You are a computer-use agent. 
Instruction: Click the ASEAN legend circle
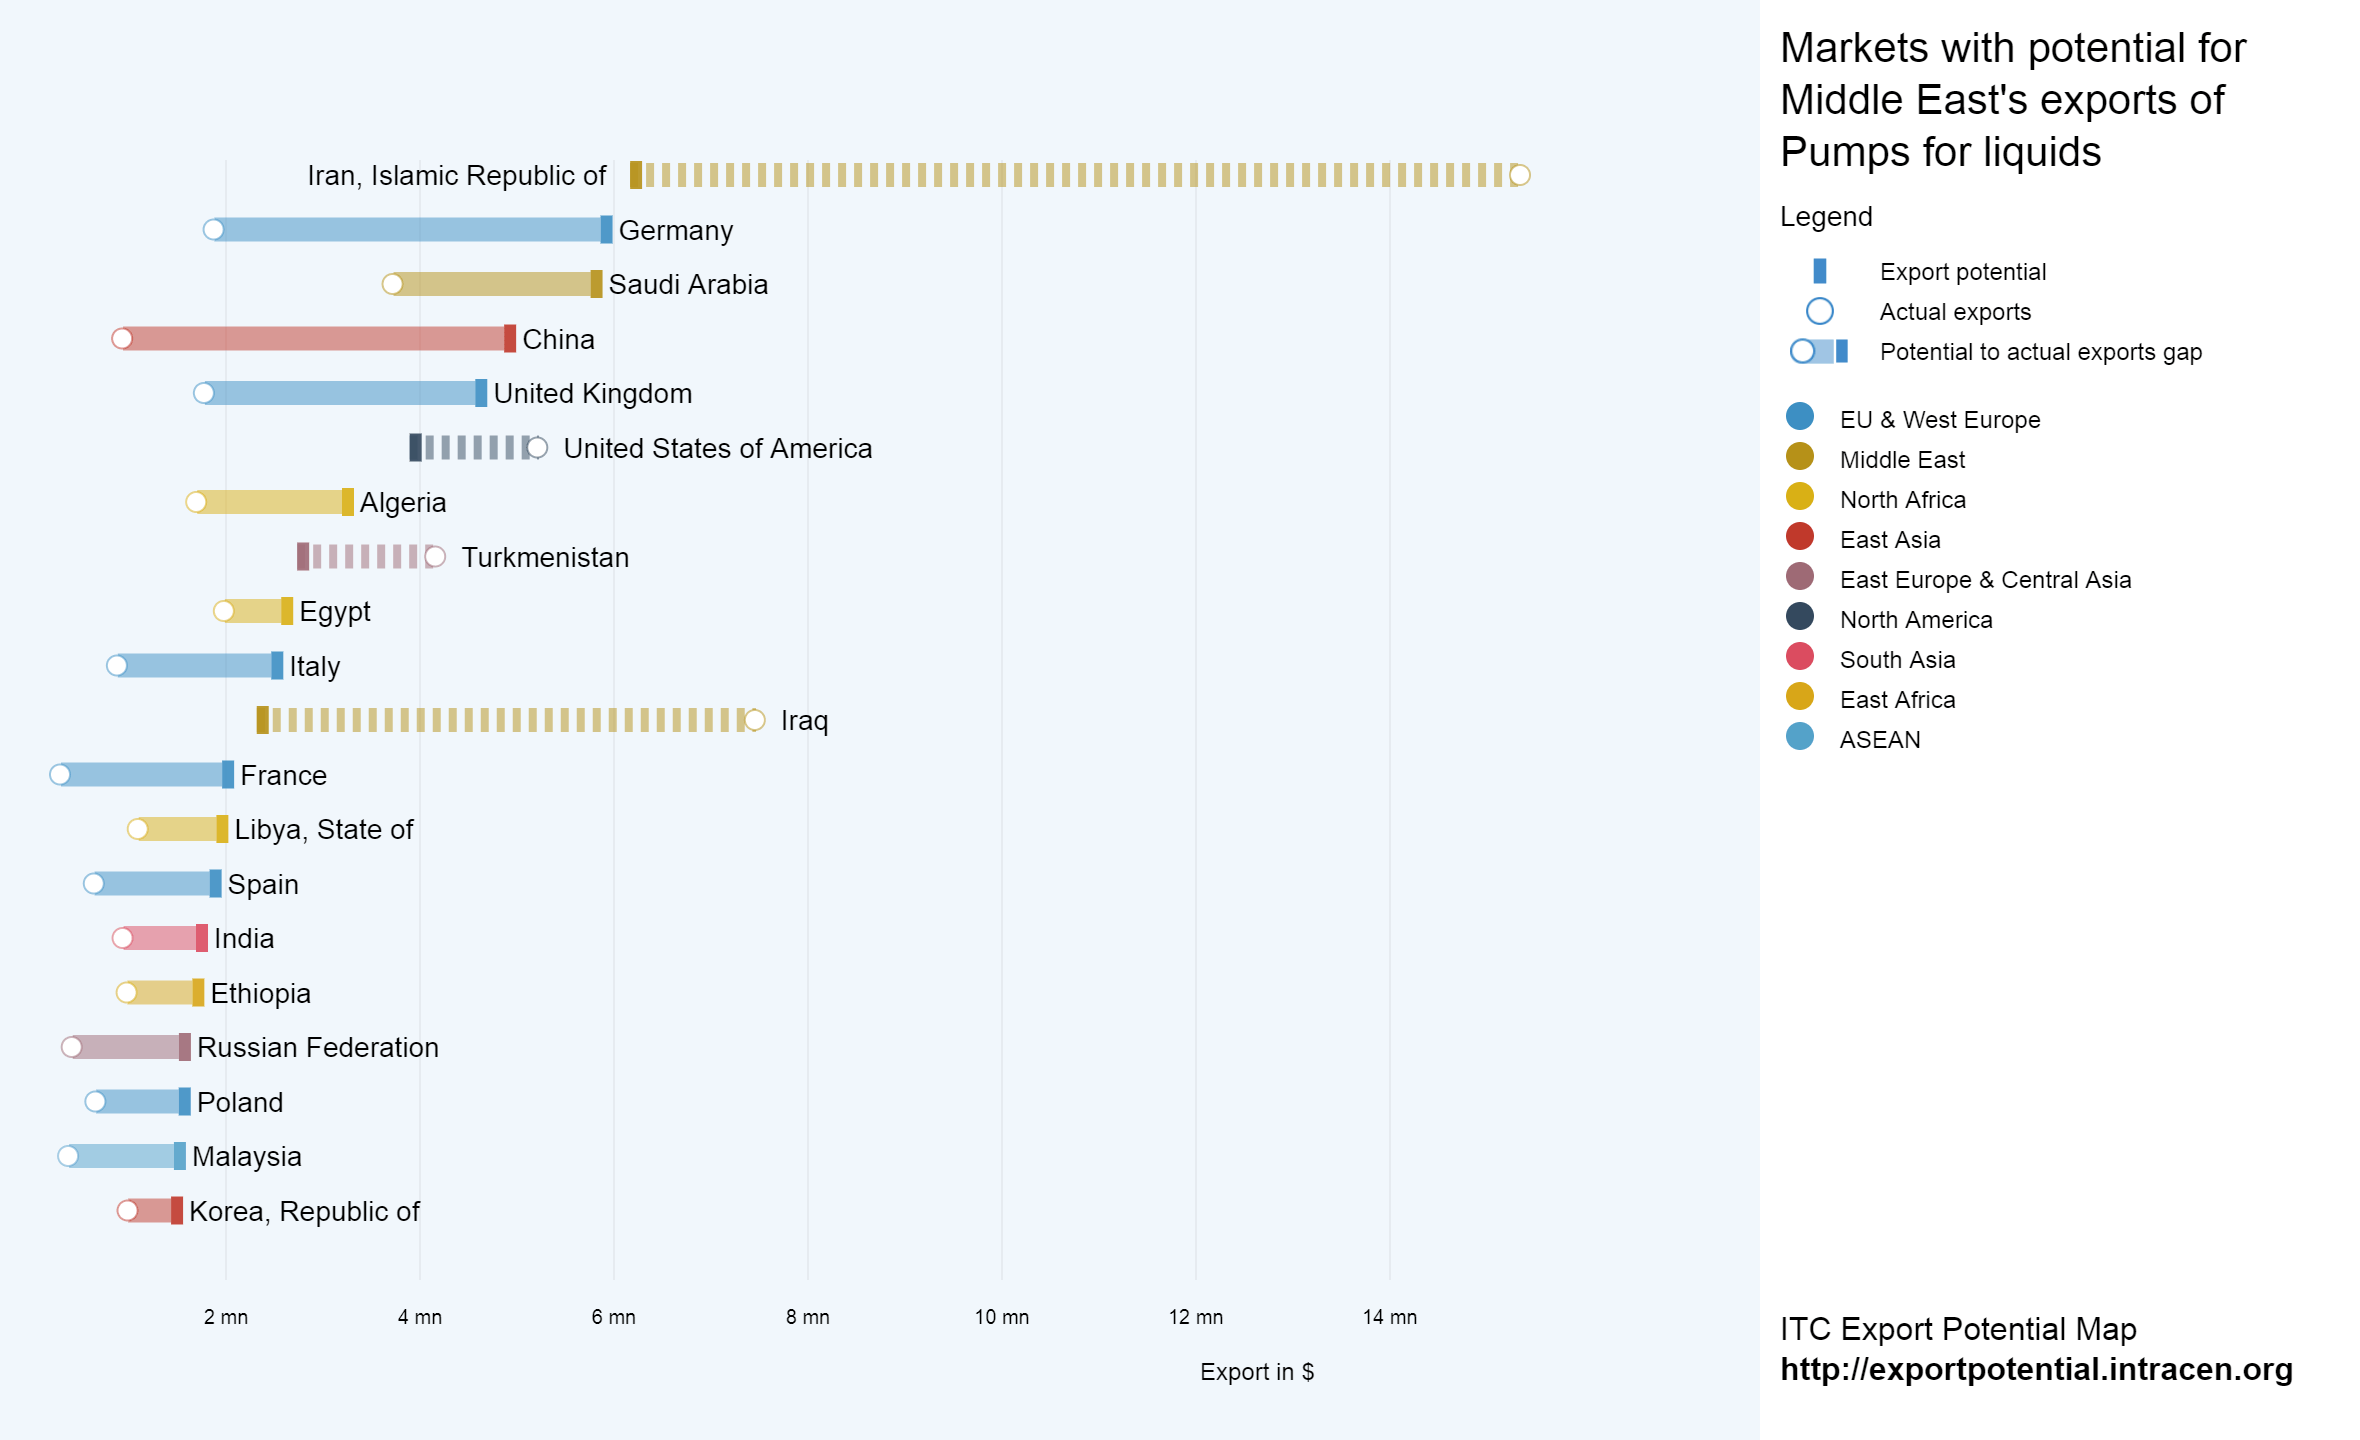tap(1799, 737)
